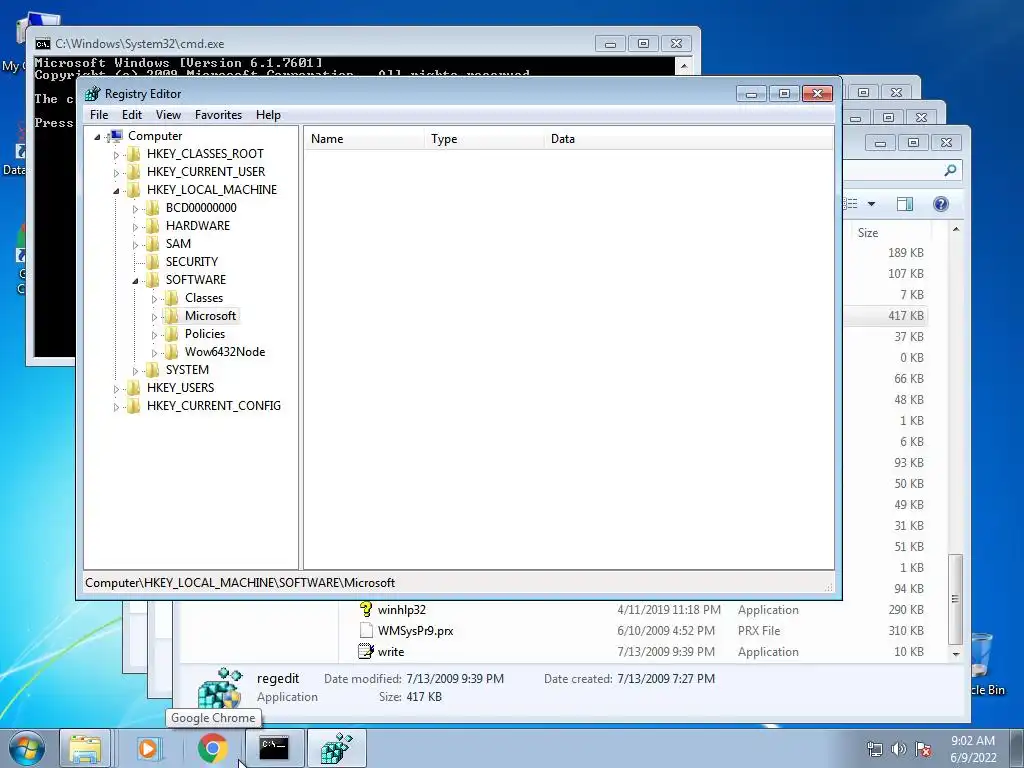Expand the HKEY_CURRENT_CONFIG key
1024x768 pixels.
116,407
